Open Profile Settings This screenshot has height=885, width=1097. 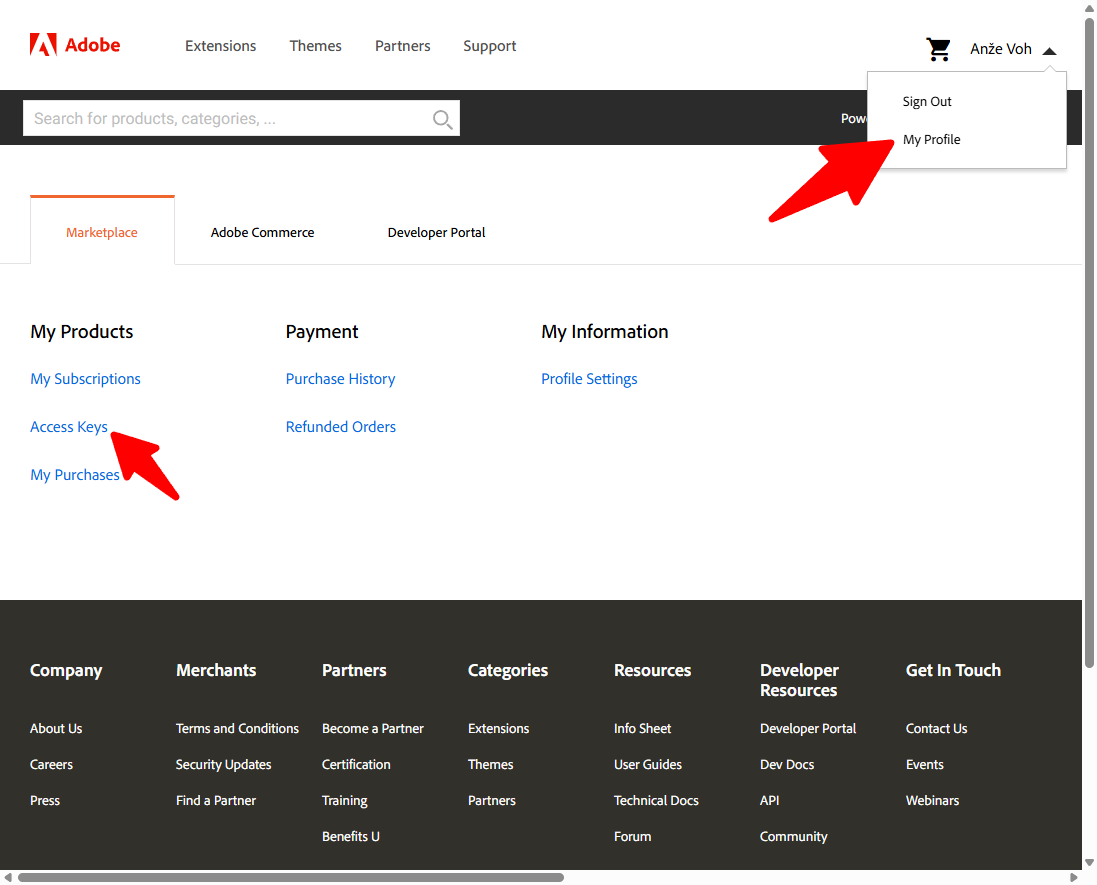point(589,378)
